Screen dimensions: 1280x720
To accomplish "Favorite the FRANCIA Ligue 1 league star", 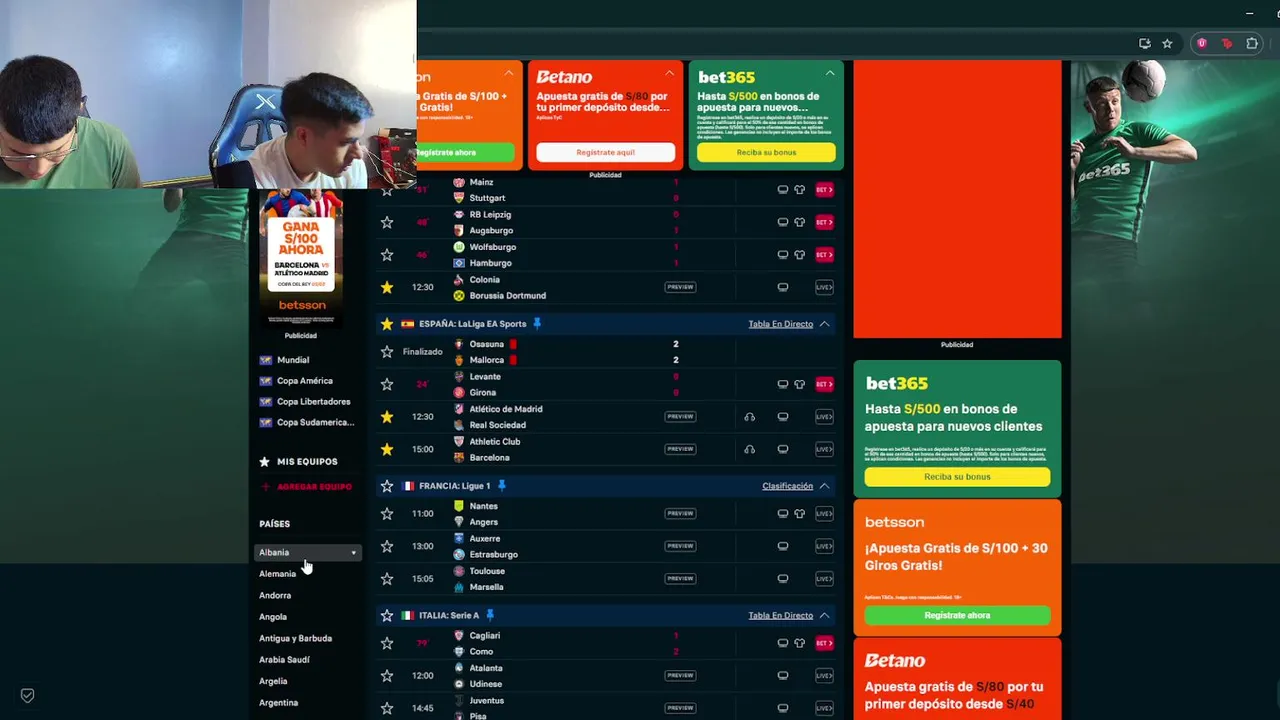I will (387, 486).
